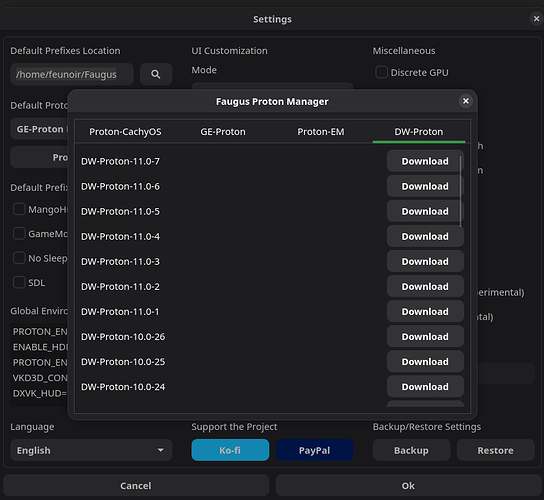Download DW-Proton-11.0-1
Screen dimensions: 544x500
click(x=425, y=312)
